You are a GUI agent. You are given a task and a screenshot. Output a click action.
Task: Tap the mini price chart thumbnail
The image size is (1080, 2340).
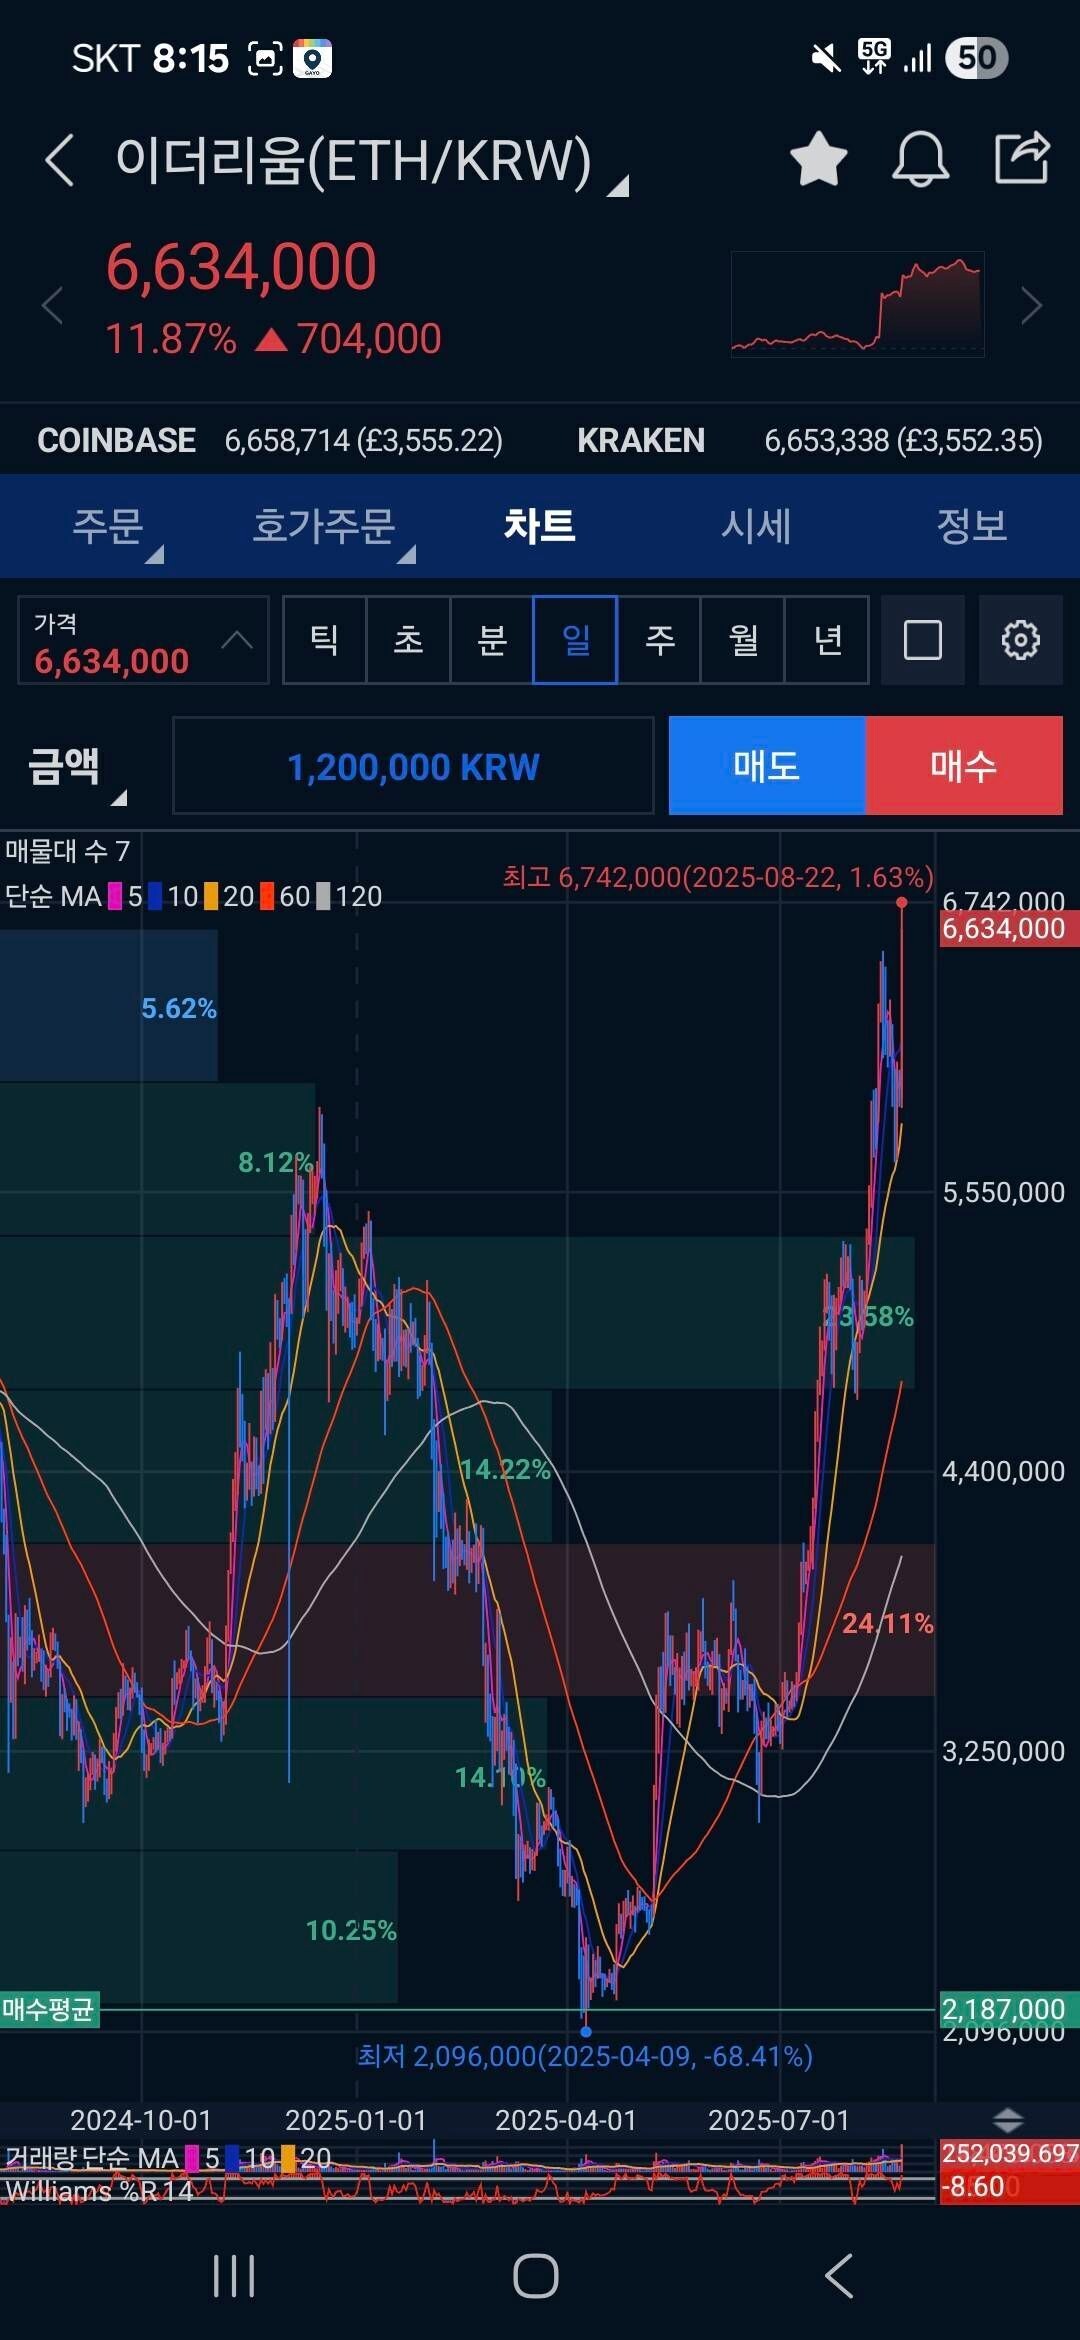point(857,304)
